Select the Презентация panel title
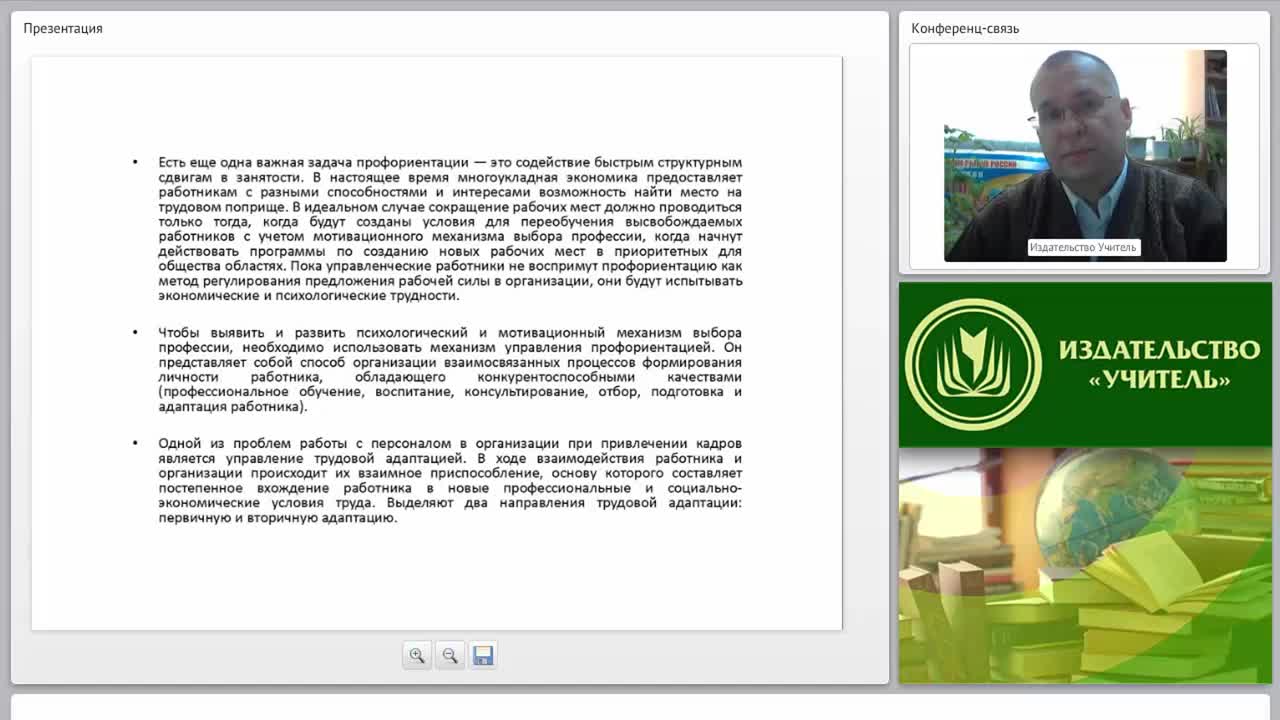The width and height of the screenshot is (1280, 720). coord(63,28)
